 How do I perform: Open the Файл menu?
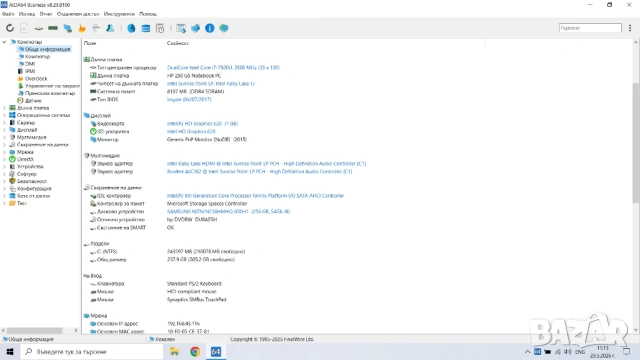point(8,14)
